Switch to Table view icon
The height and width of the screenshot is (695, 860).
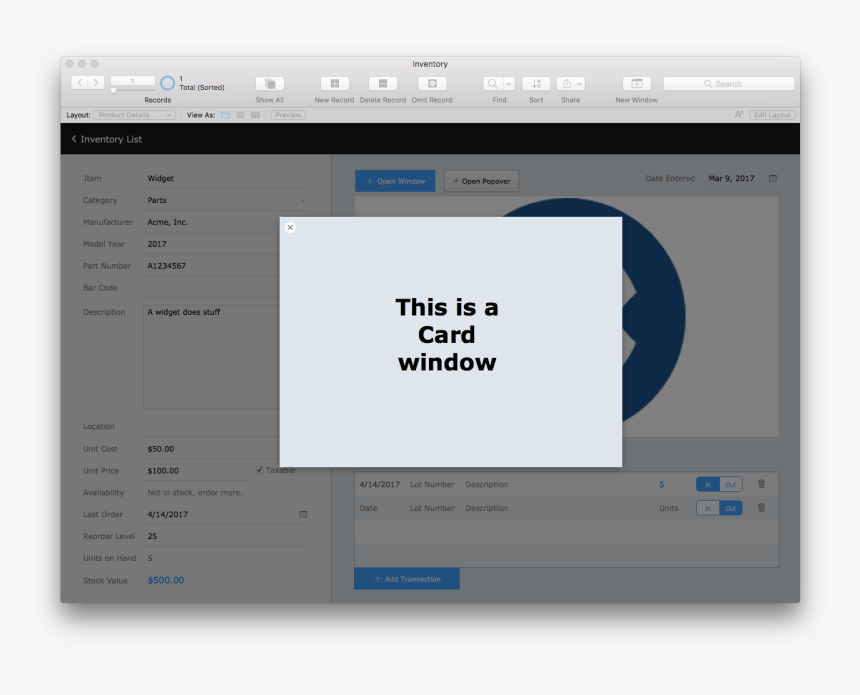click(x=256, y=115)
